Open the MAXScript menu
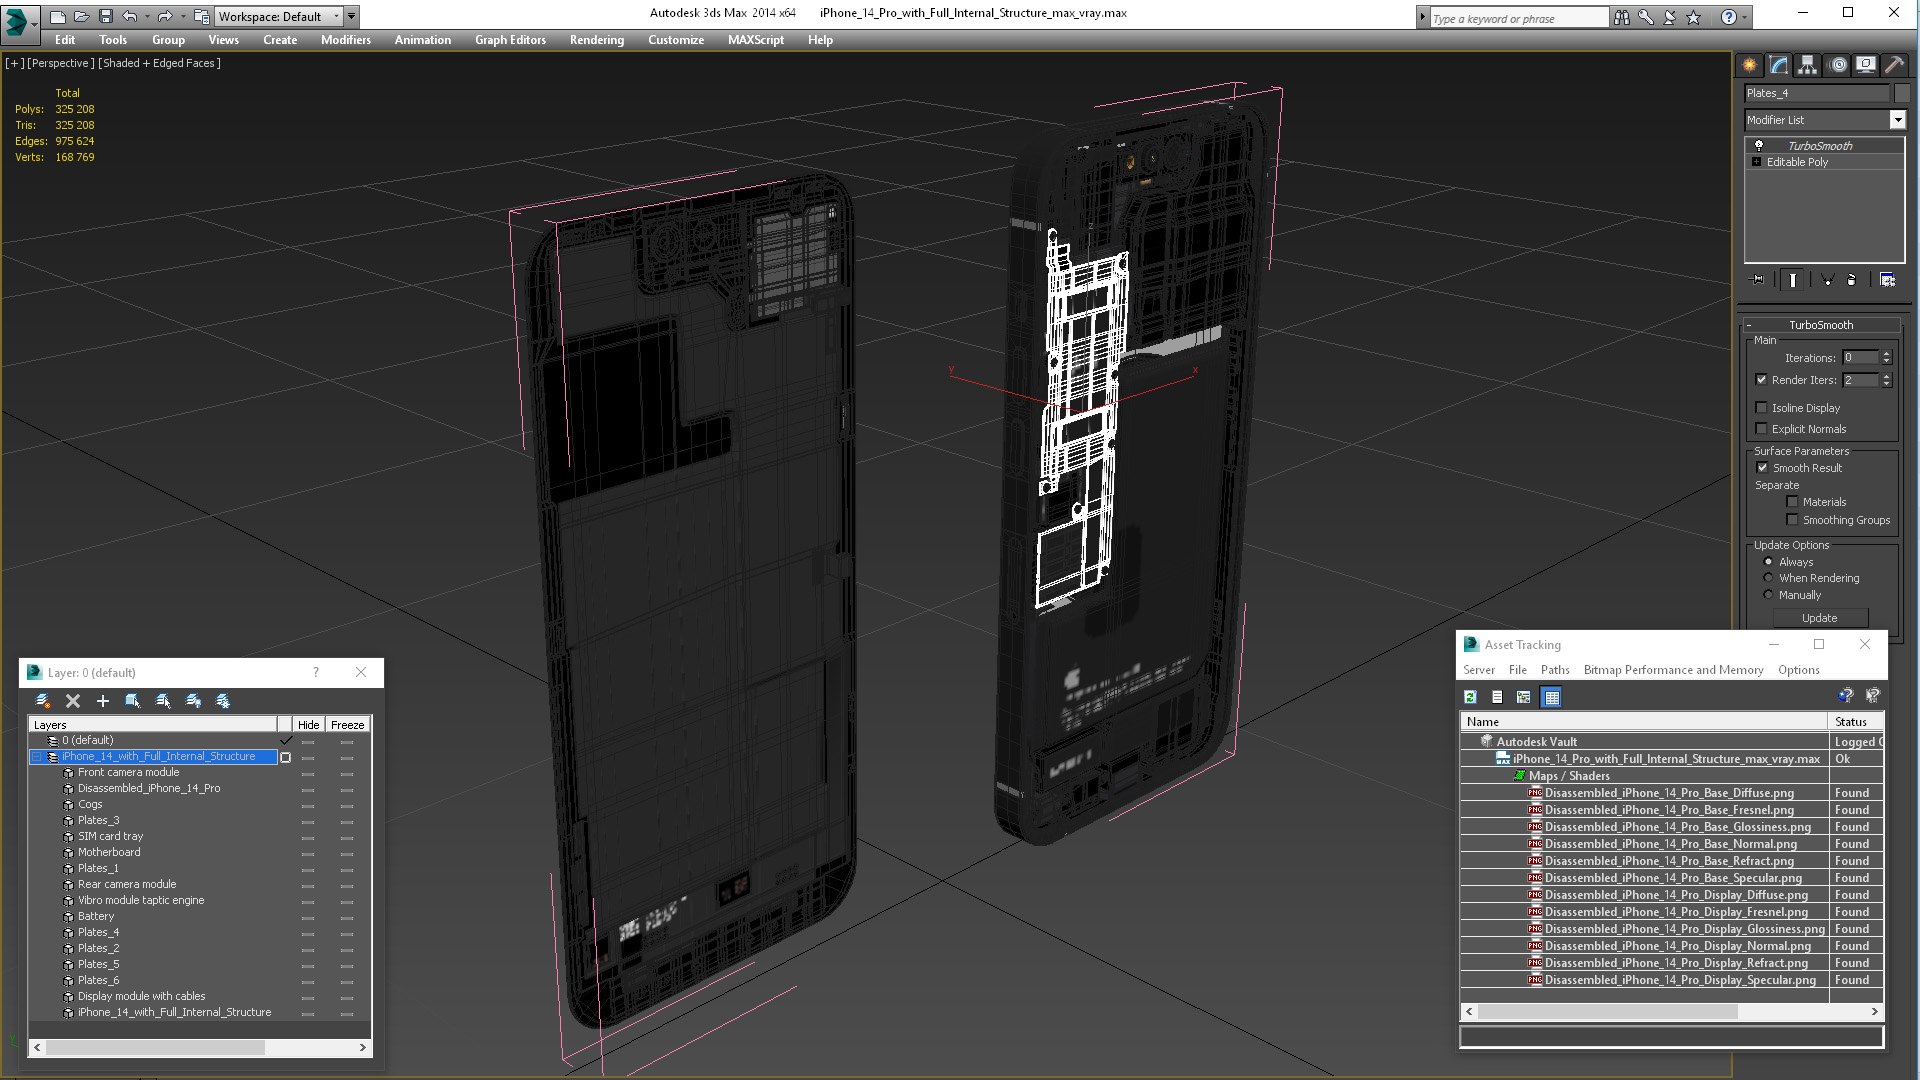 pyautogui.click(x=756, y=40)
